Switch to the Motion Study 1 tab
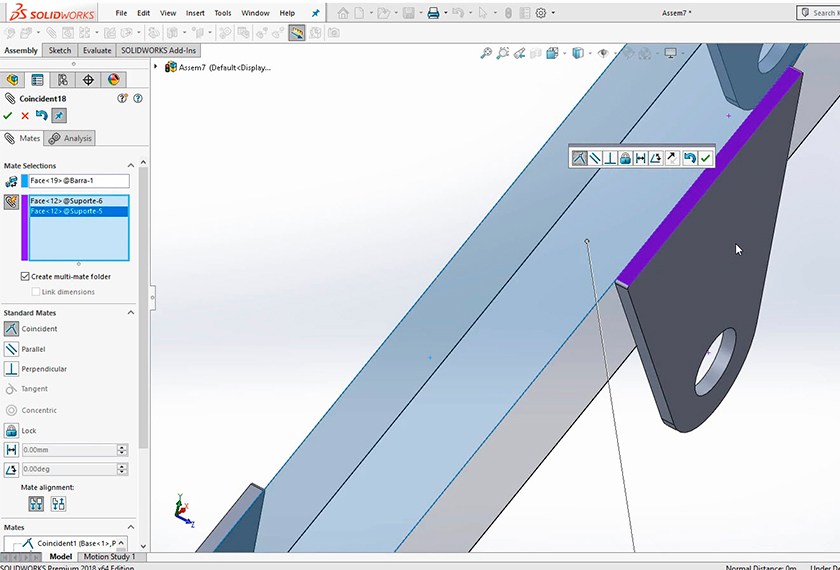This screenshot has height=570, width=840. (x=109, y=557)
